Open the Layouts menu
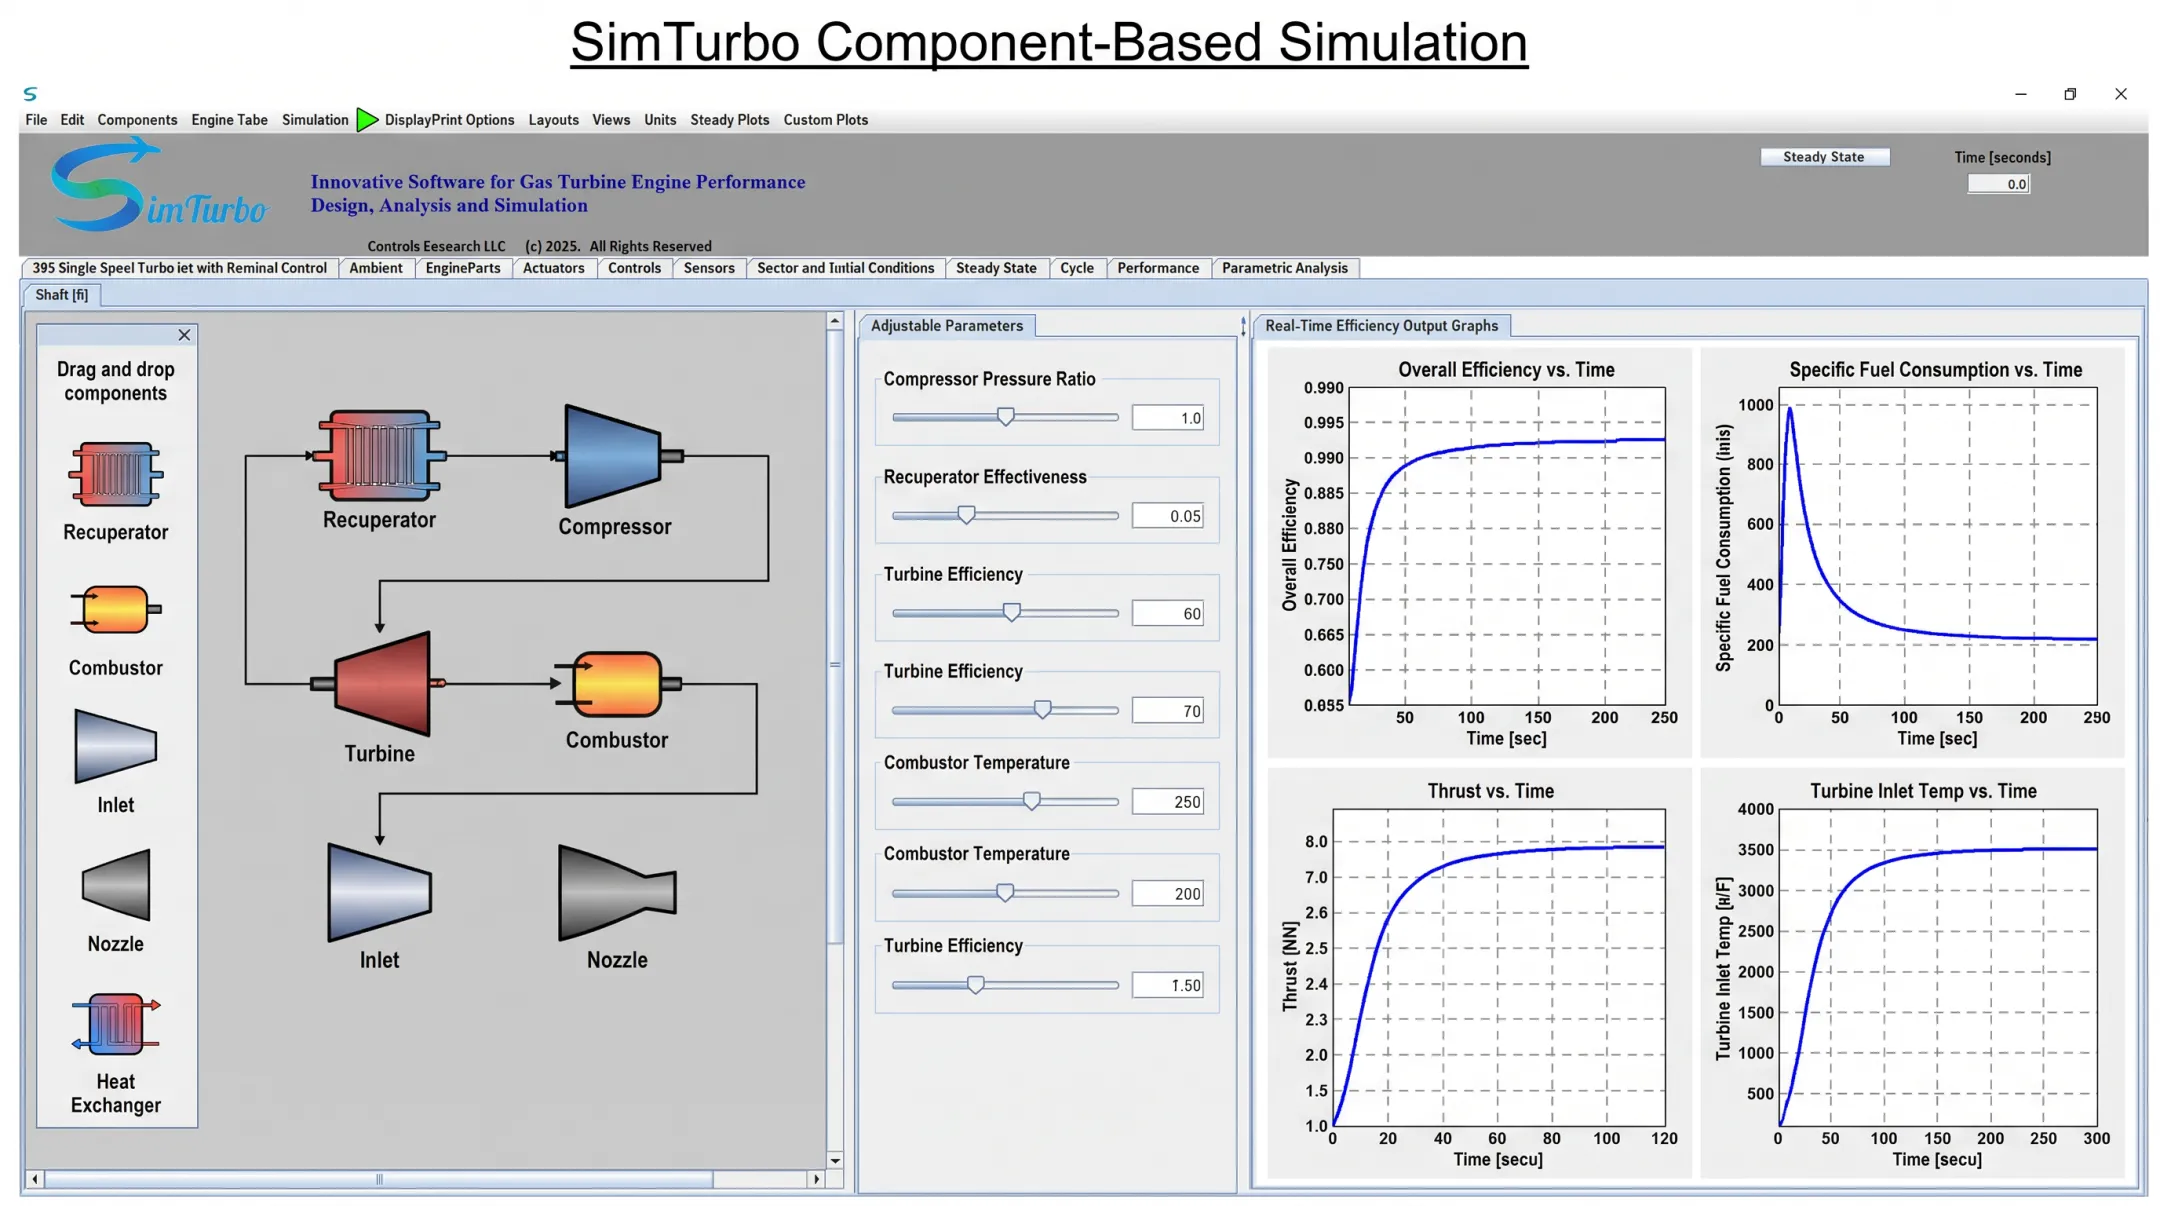Viewport: 2160px width, 1206px height. pos(553,120)
